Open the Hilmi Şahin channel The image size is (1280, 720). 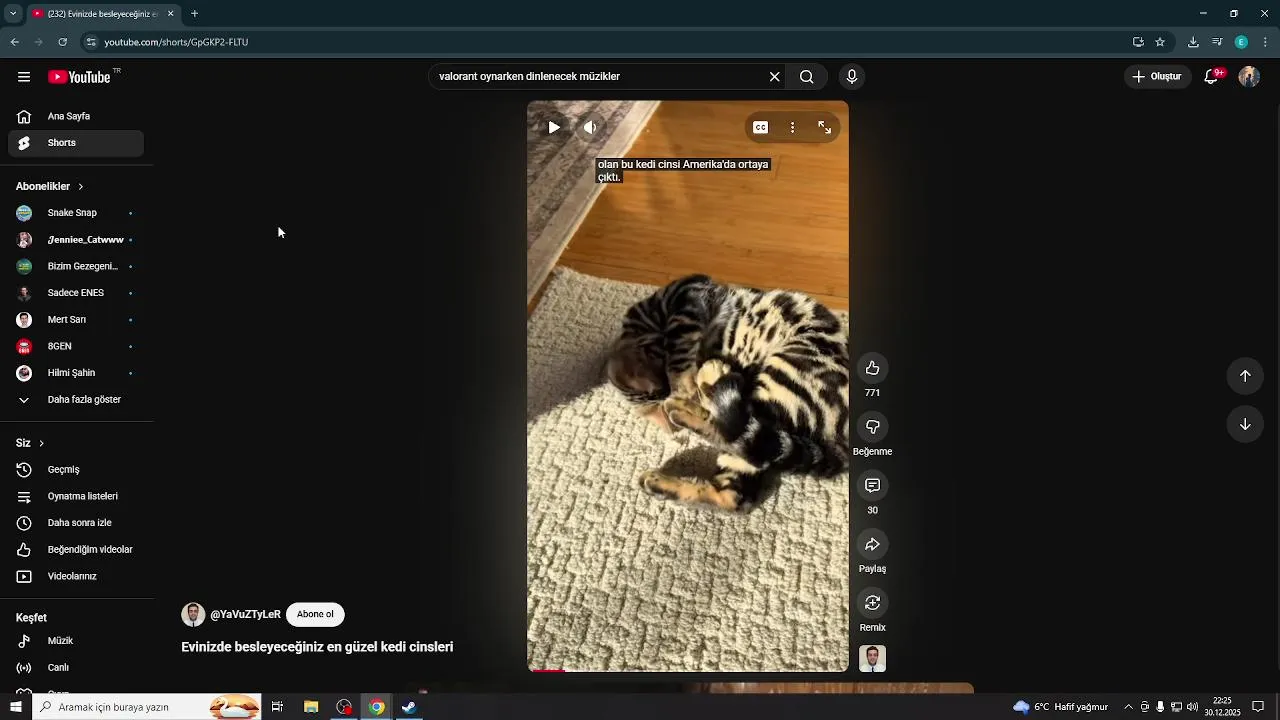76,373
